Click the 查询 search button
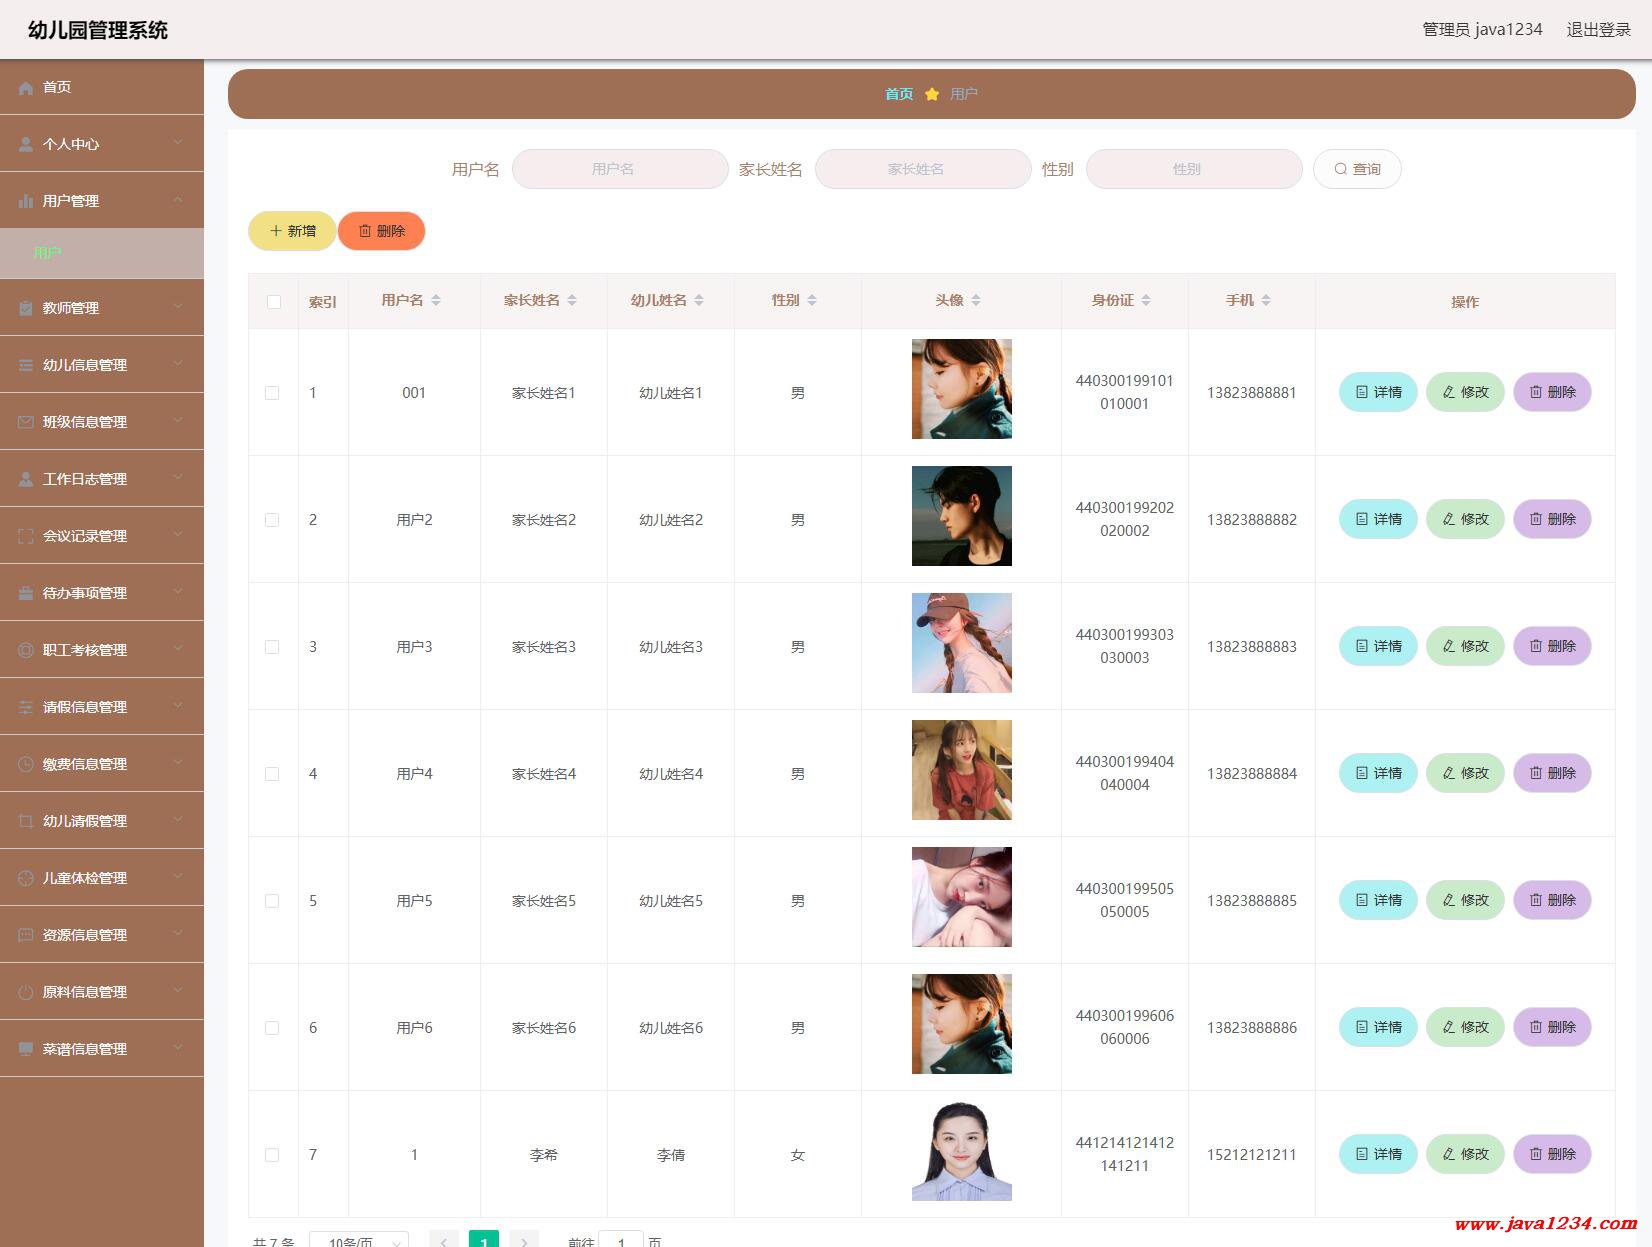The height and width of the screenshot is (1247, 1652). pos(1357,169)
